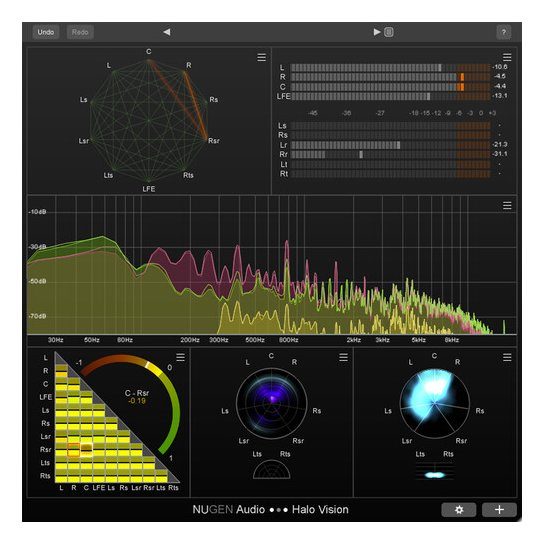
Task: Click the -70dB label on spectrum
Action: point(37,316)
